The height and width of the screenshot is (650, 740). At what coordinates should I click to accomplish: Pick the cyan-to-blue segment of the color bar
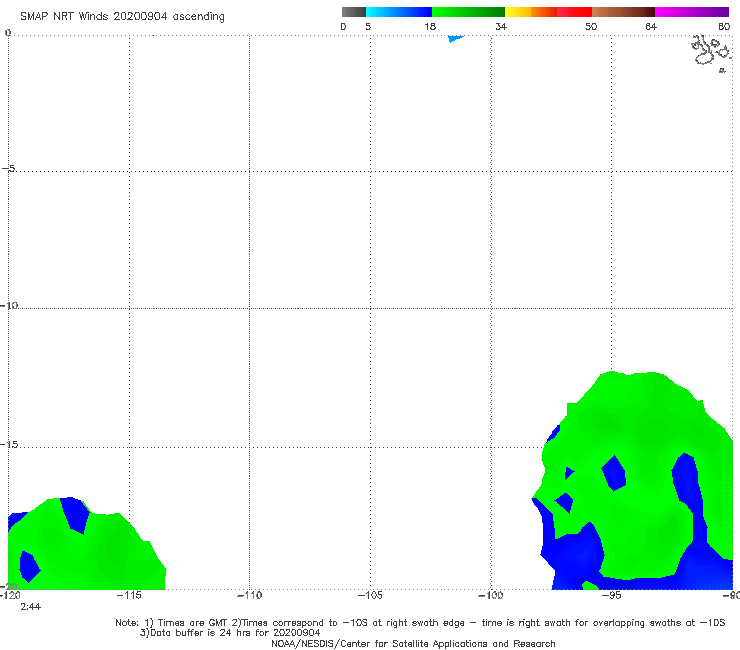399,12
